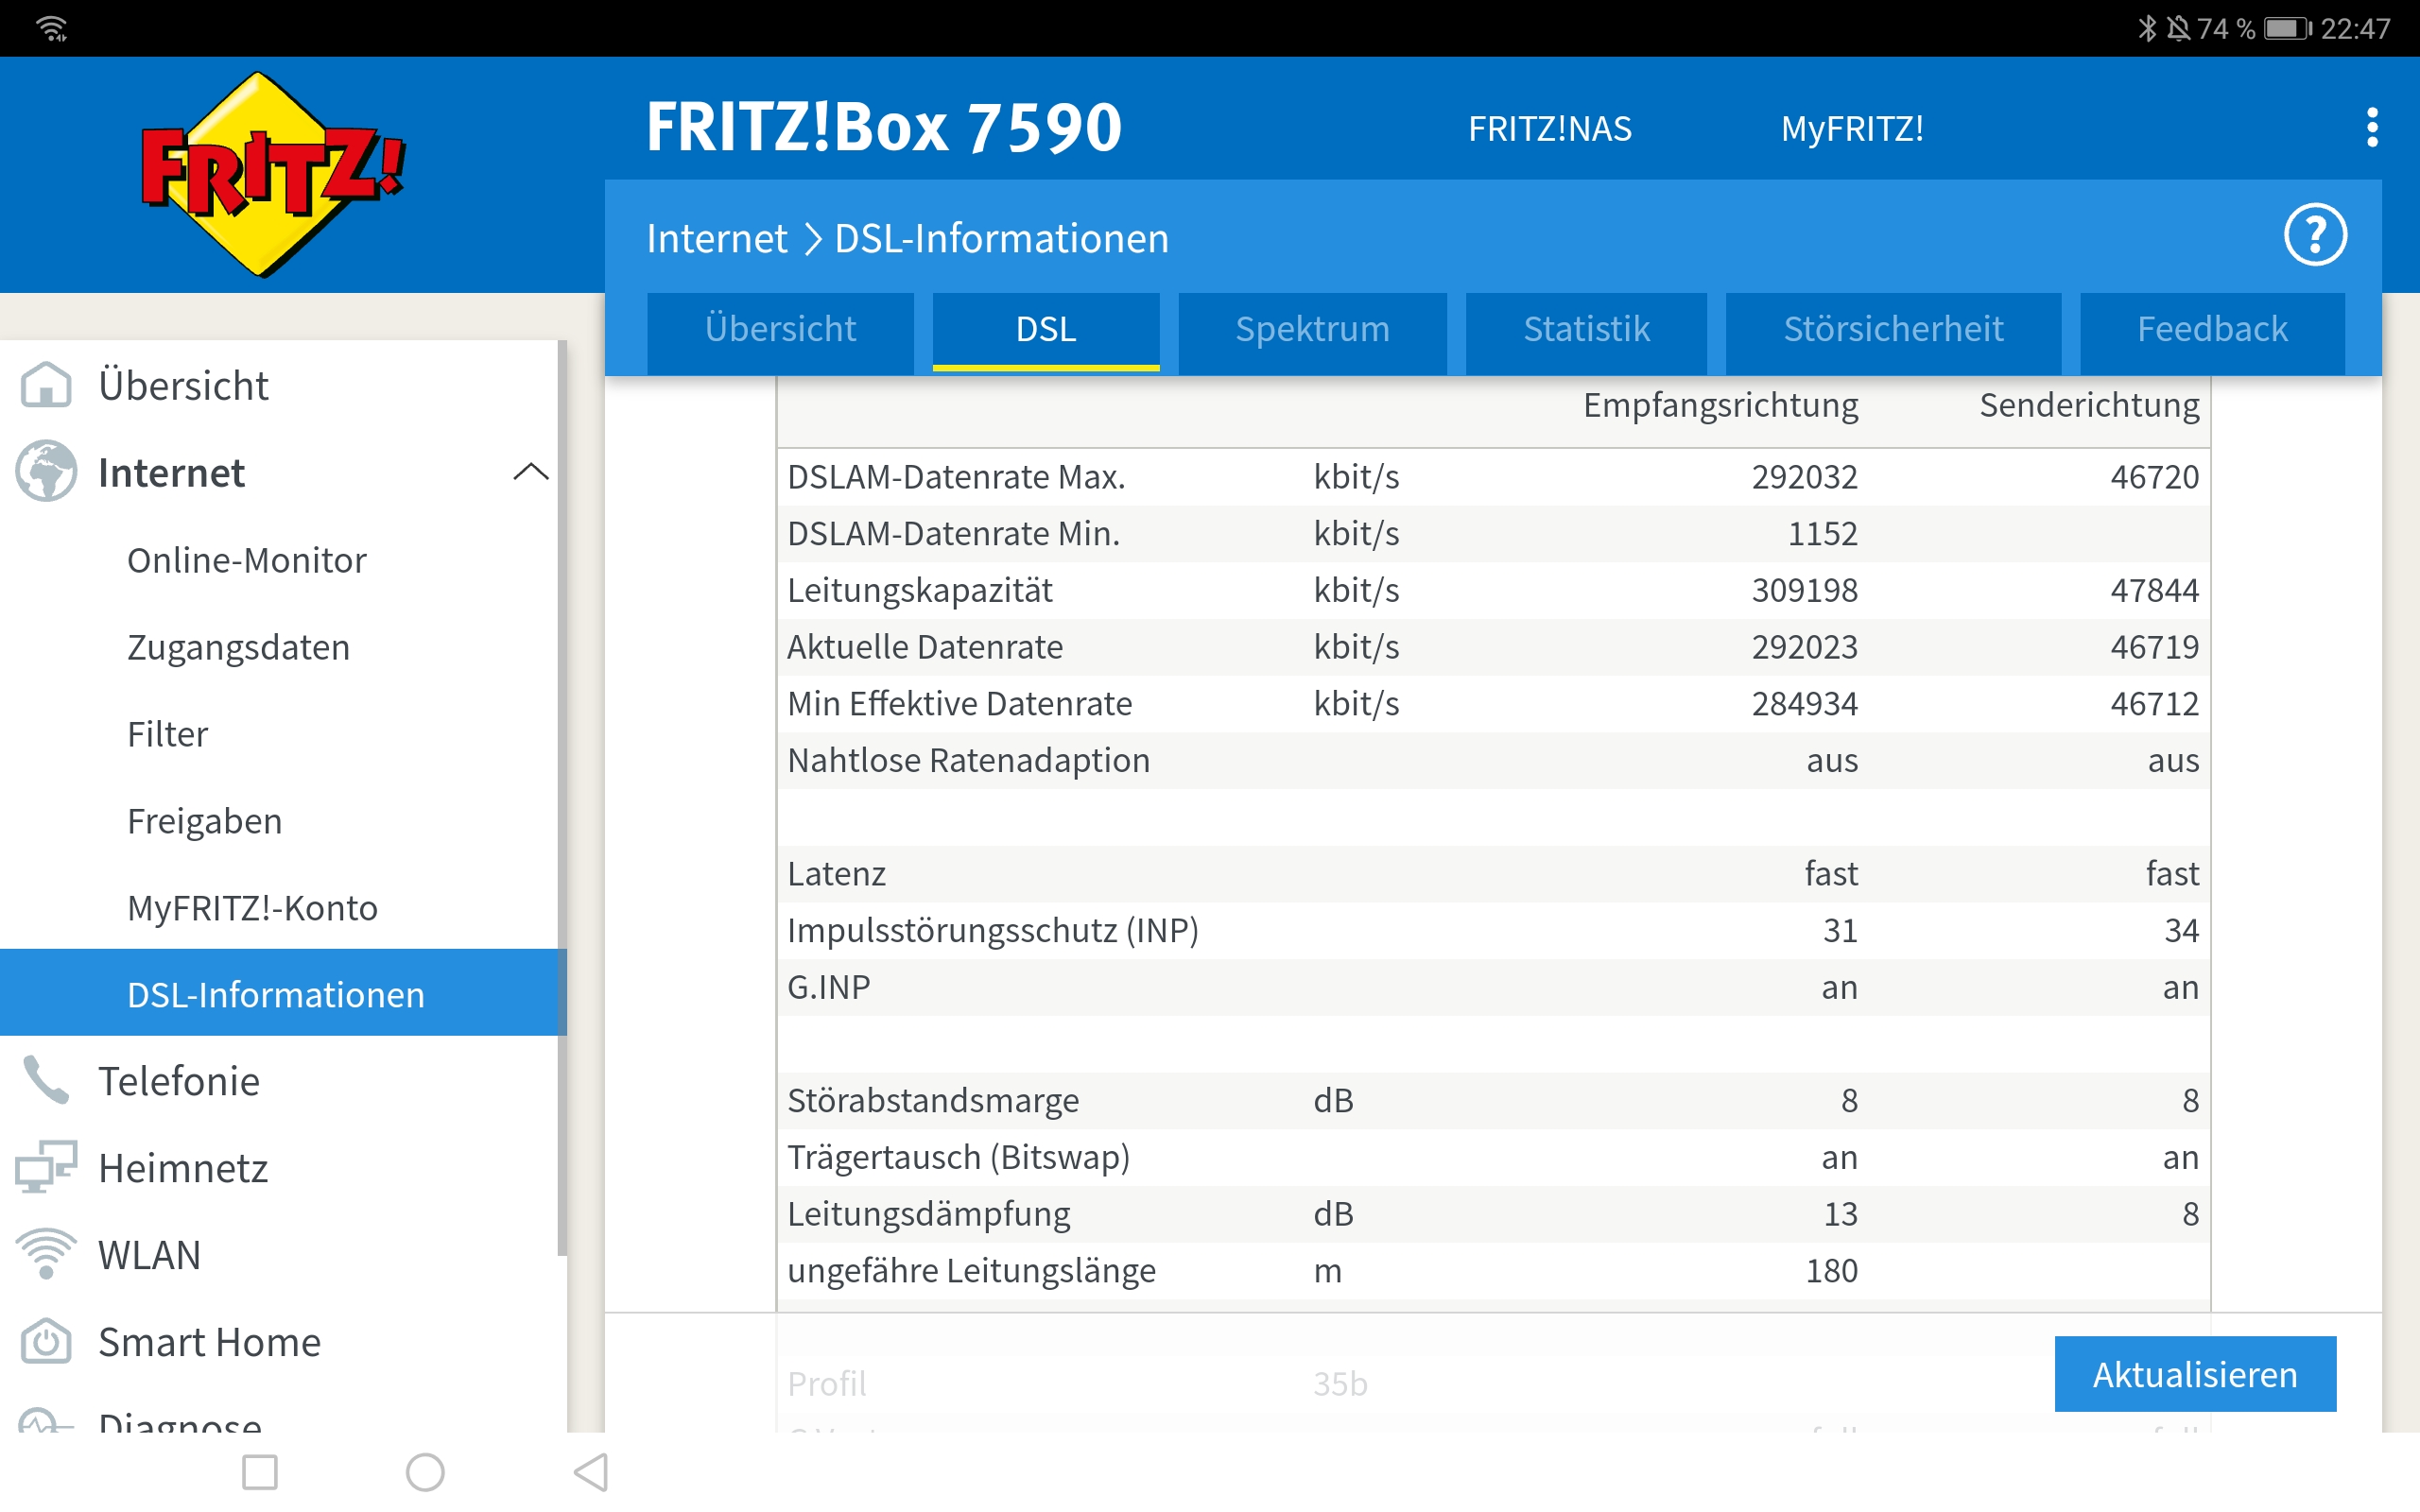This screenshot has height=1512, width=2420.
Task: Open the MyFRITZ! header link
Action: coord(1851,129)
